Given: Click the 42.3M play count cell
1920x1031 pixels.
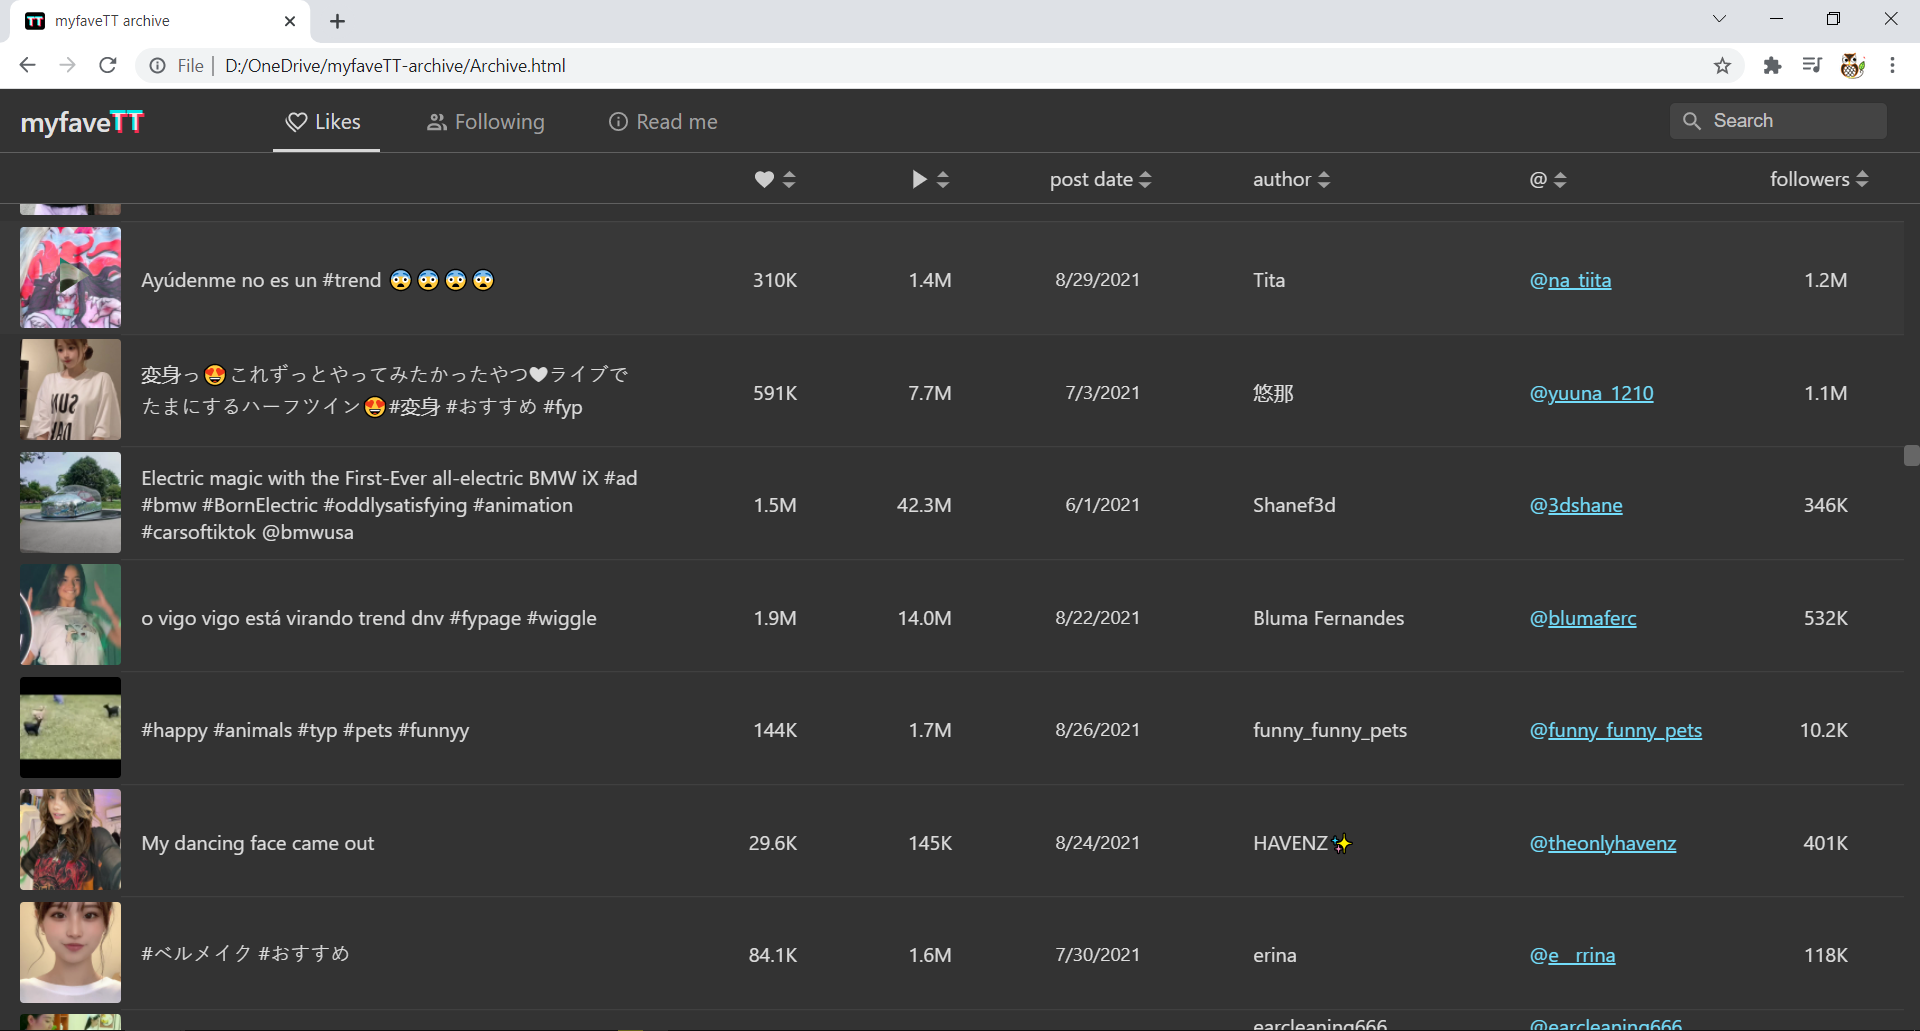Looking at the screenshot, I should point(924,505).
